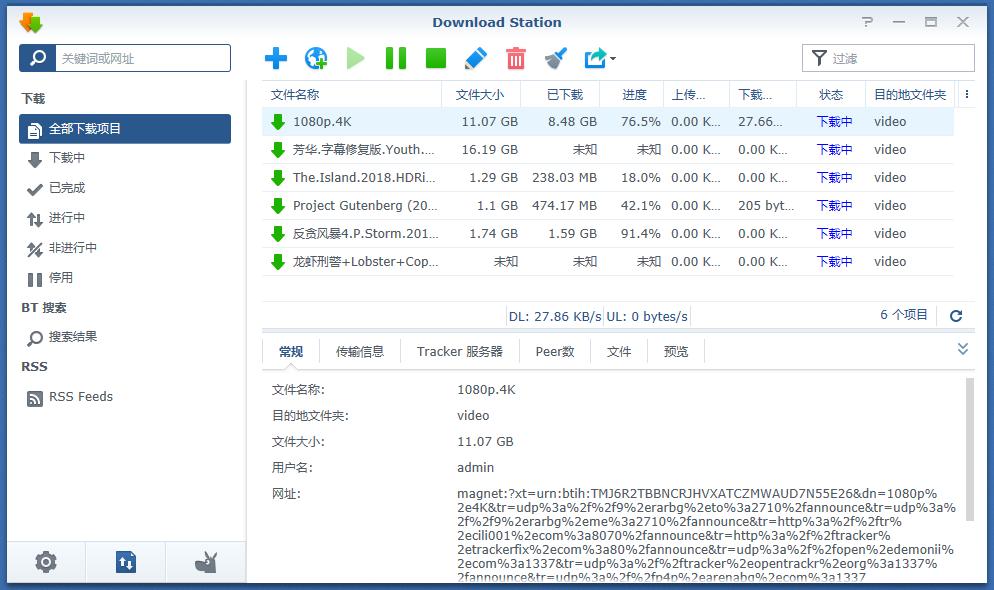Open the share button's dropdown arrow
The image size is (994, 590).
tap(614, 60)
